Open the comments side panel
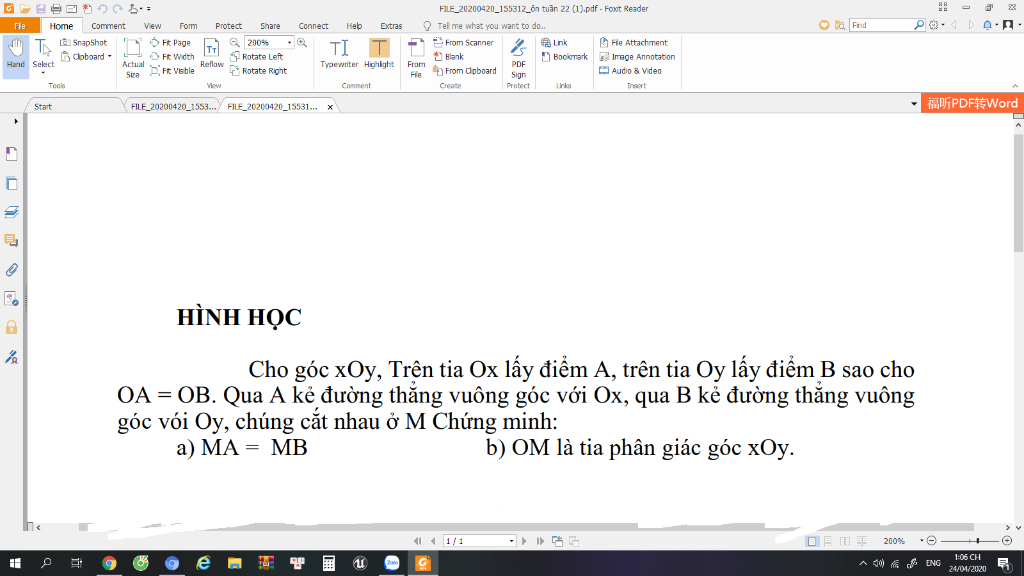This screenshot has height=576, width=1024. pos(12,241)
